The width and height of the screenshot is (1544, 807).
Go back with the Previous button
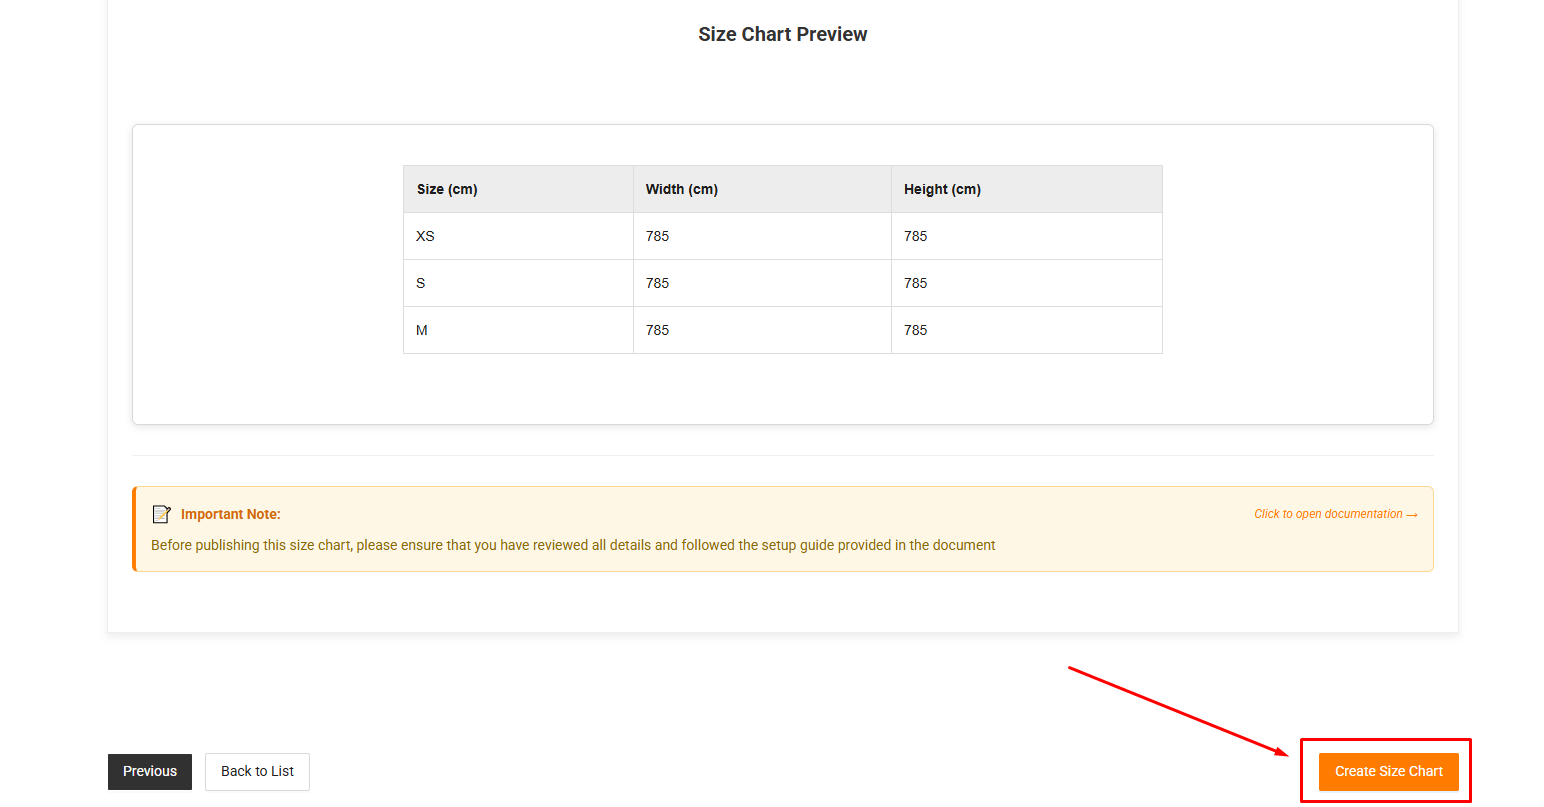[x=150, y=771]
